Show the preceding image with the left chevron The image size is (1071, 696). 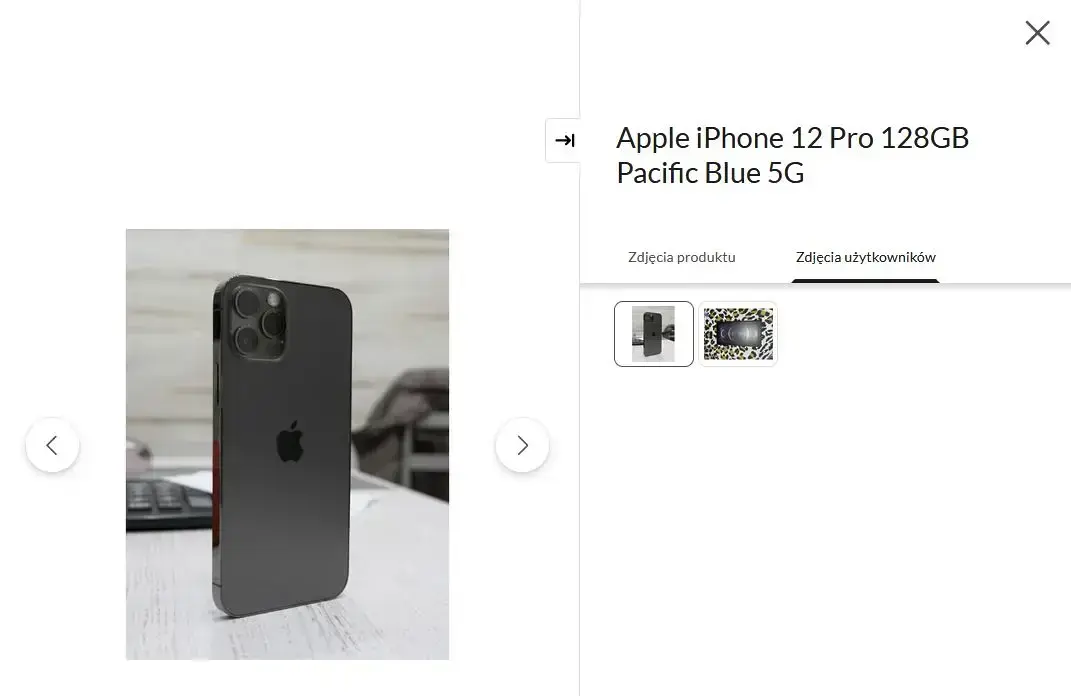click(x=53, y=445)
